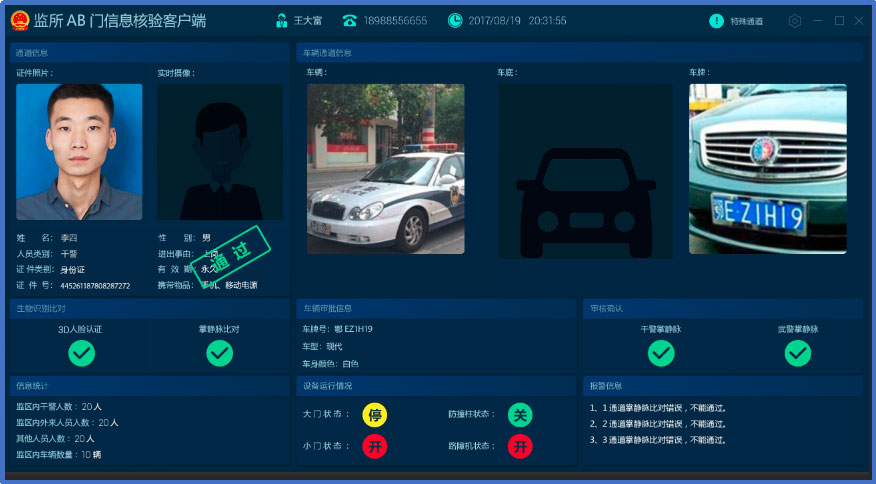
Task: Click the 车辆审批信息 panel header
Action: (x=436, y=308)
